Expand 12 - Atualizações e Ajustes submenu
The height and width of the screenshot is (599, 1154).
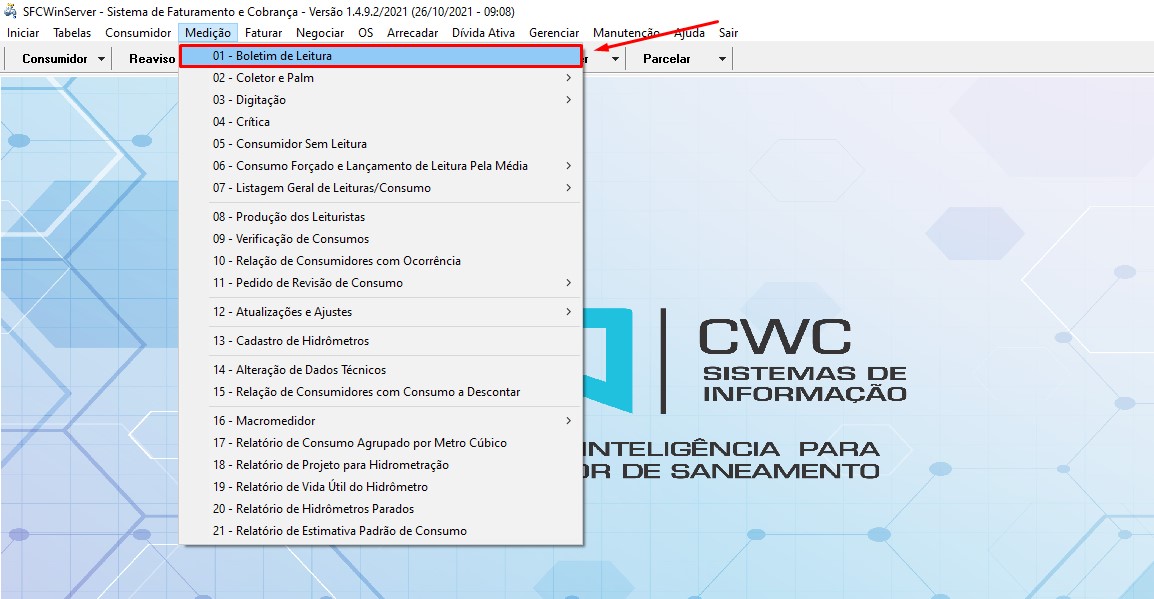[x=380, y=312]
